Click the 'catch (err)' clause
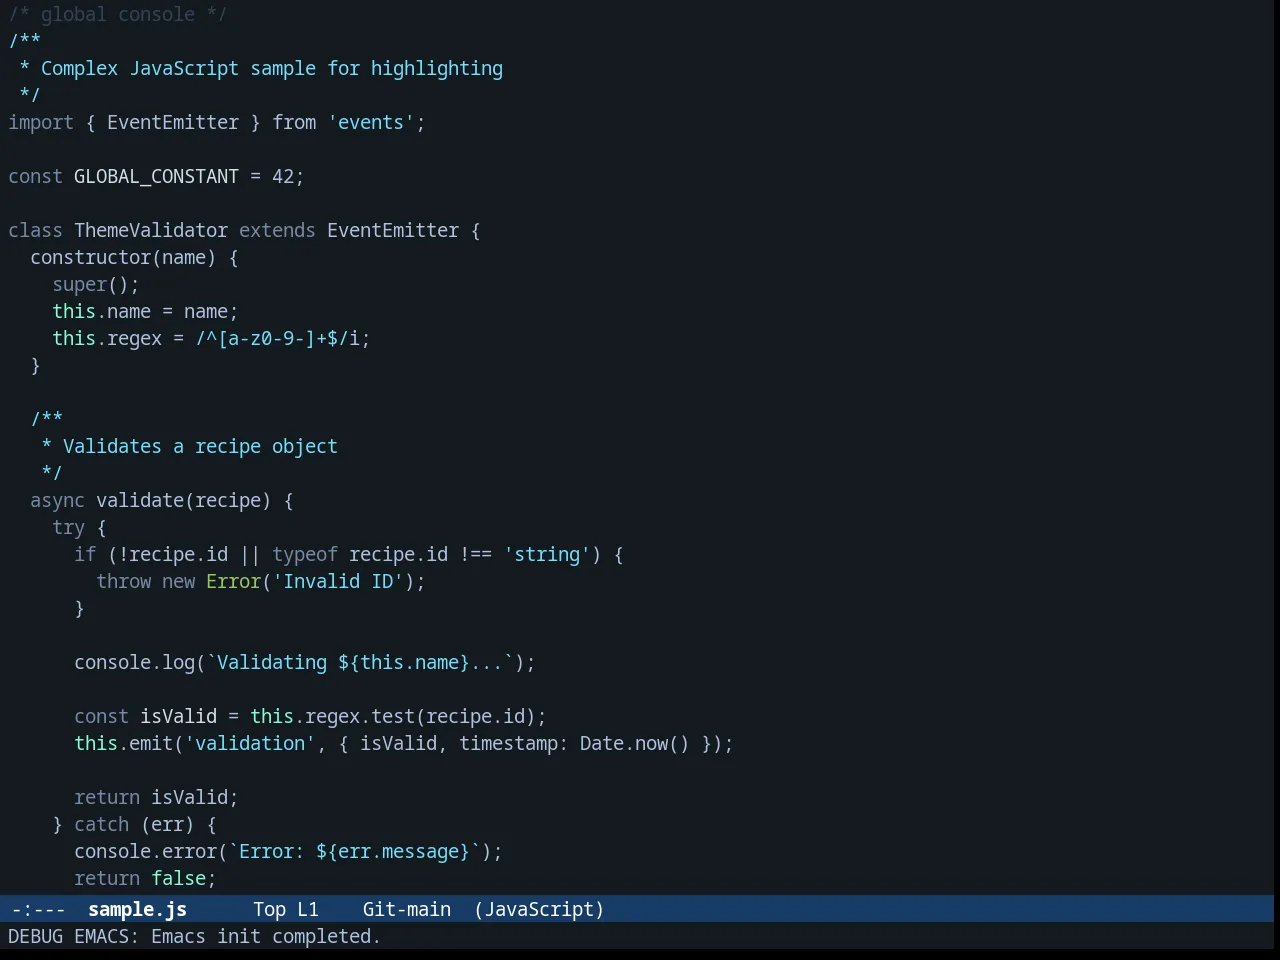This screenshot has height=960, width=1280. point(134,824)
